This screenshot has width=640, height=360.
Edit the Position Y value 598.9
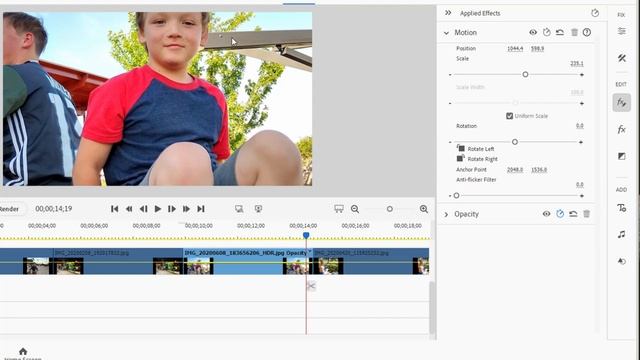click(x=537, y=49)
